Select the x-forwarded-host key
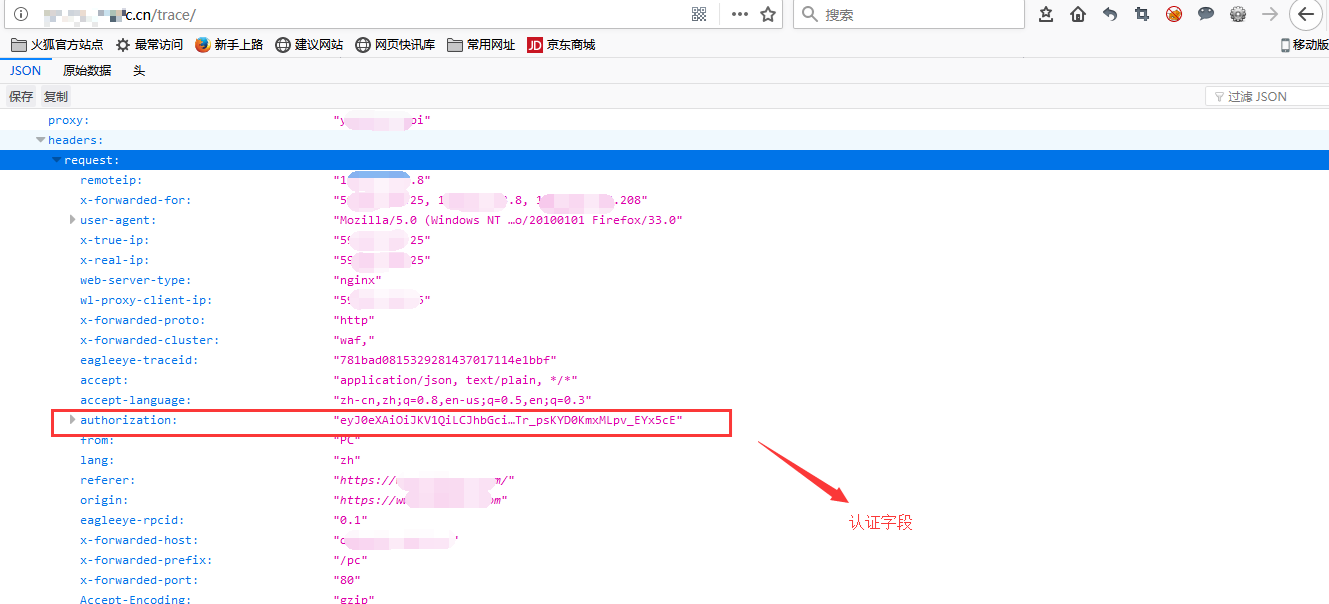Screen dimensions: 1329x604 click(139, 540)
